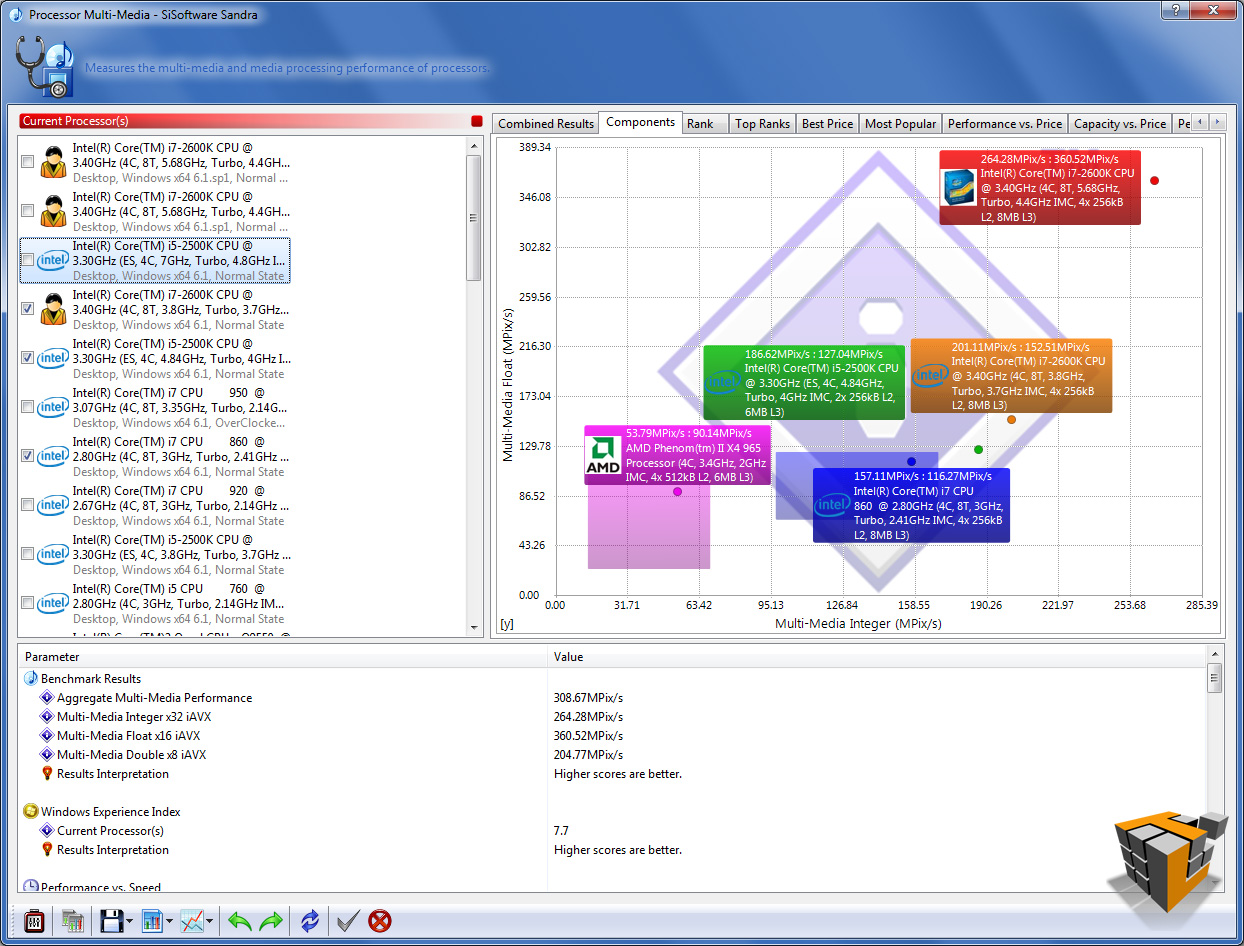Select the Benchmark Results section row

(613, 679)
